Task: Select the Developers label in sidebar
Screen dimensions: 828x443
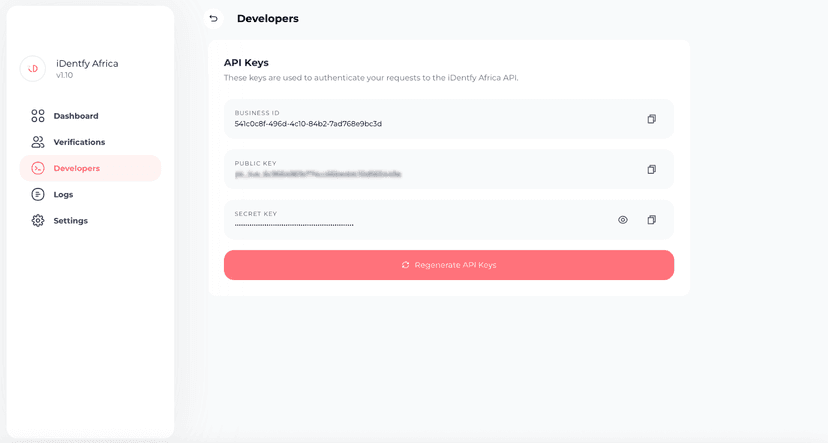Action: (77, 168)
